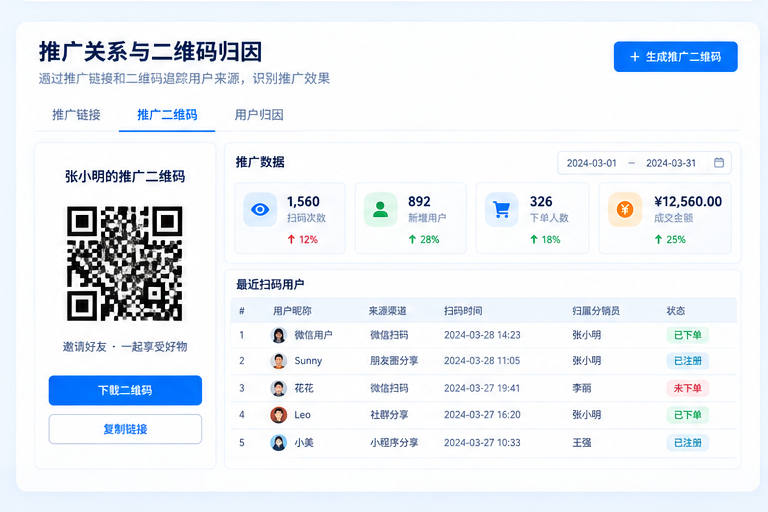Click the 来源渠道 column header
This screenshot has width=768, height=512.
[387, 311]
